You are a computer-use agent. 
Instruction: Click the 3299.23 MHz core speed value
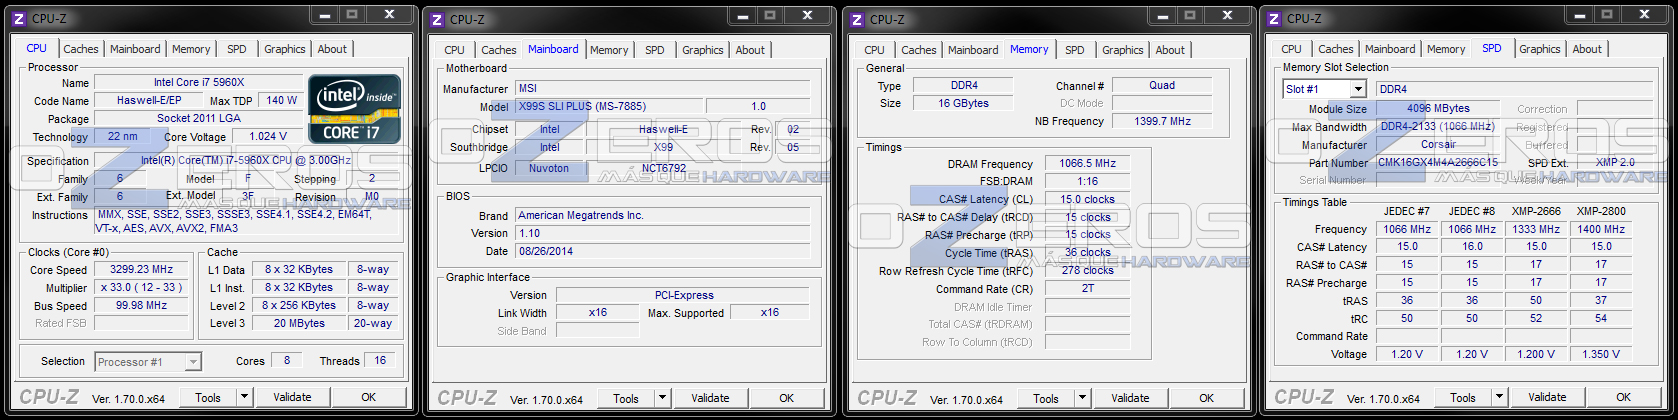[142, 269]
